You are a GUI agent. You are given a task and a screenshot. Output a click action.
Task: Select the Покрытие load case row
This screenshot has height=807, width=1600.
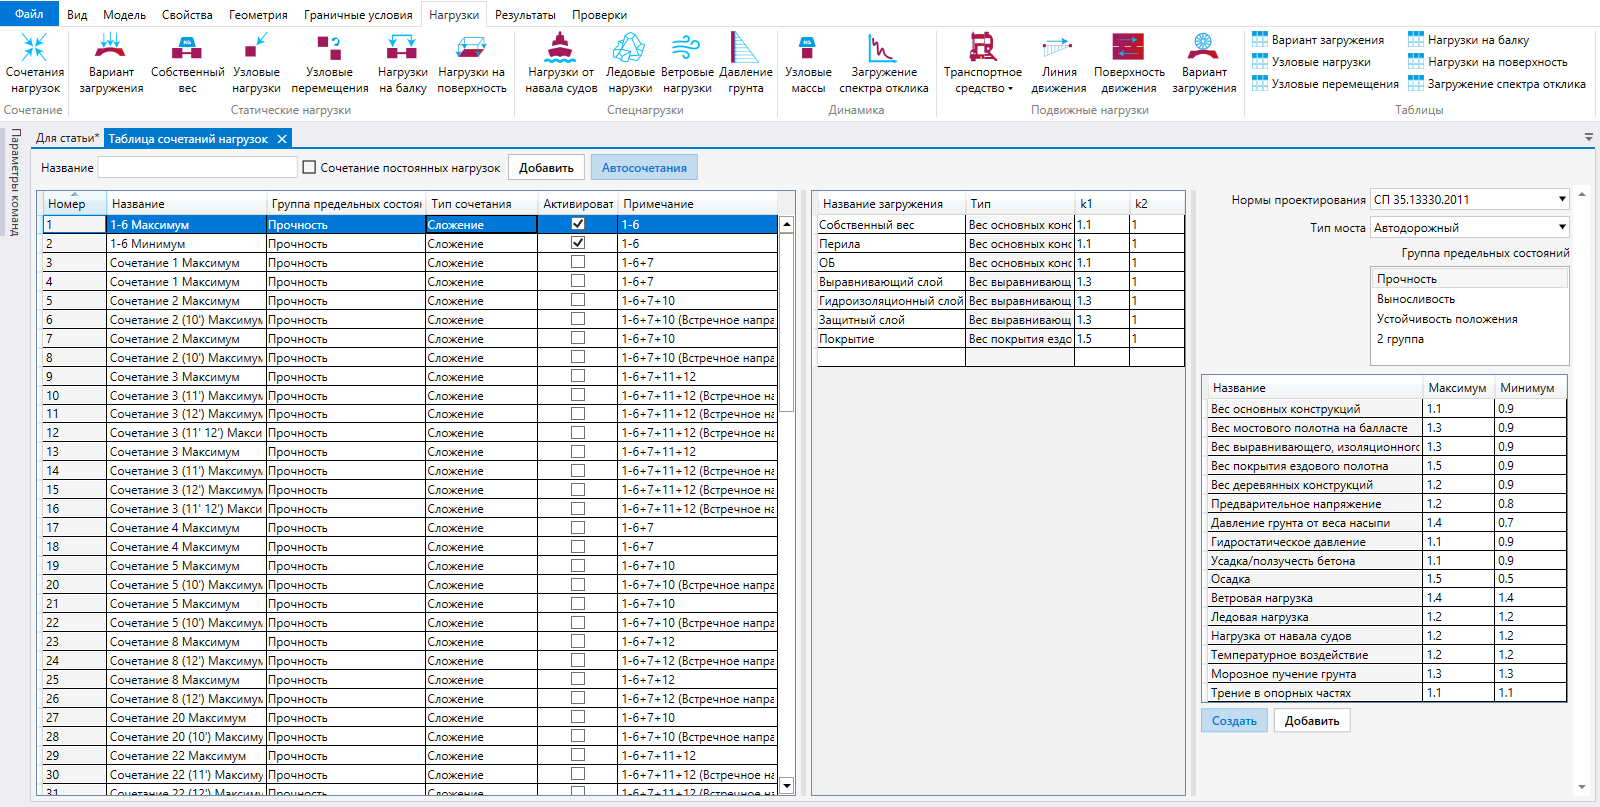(x=1001, y=339)
